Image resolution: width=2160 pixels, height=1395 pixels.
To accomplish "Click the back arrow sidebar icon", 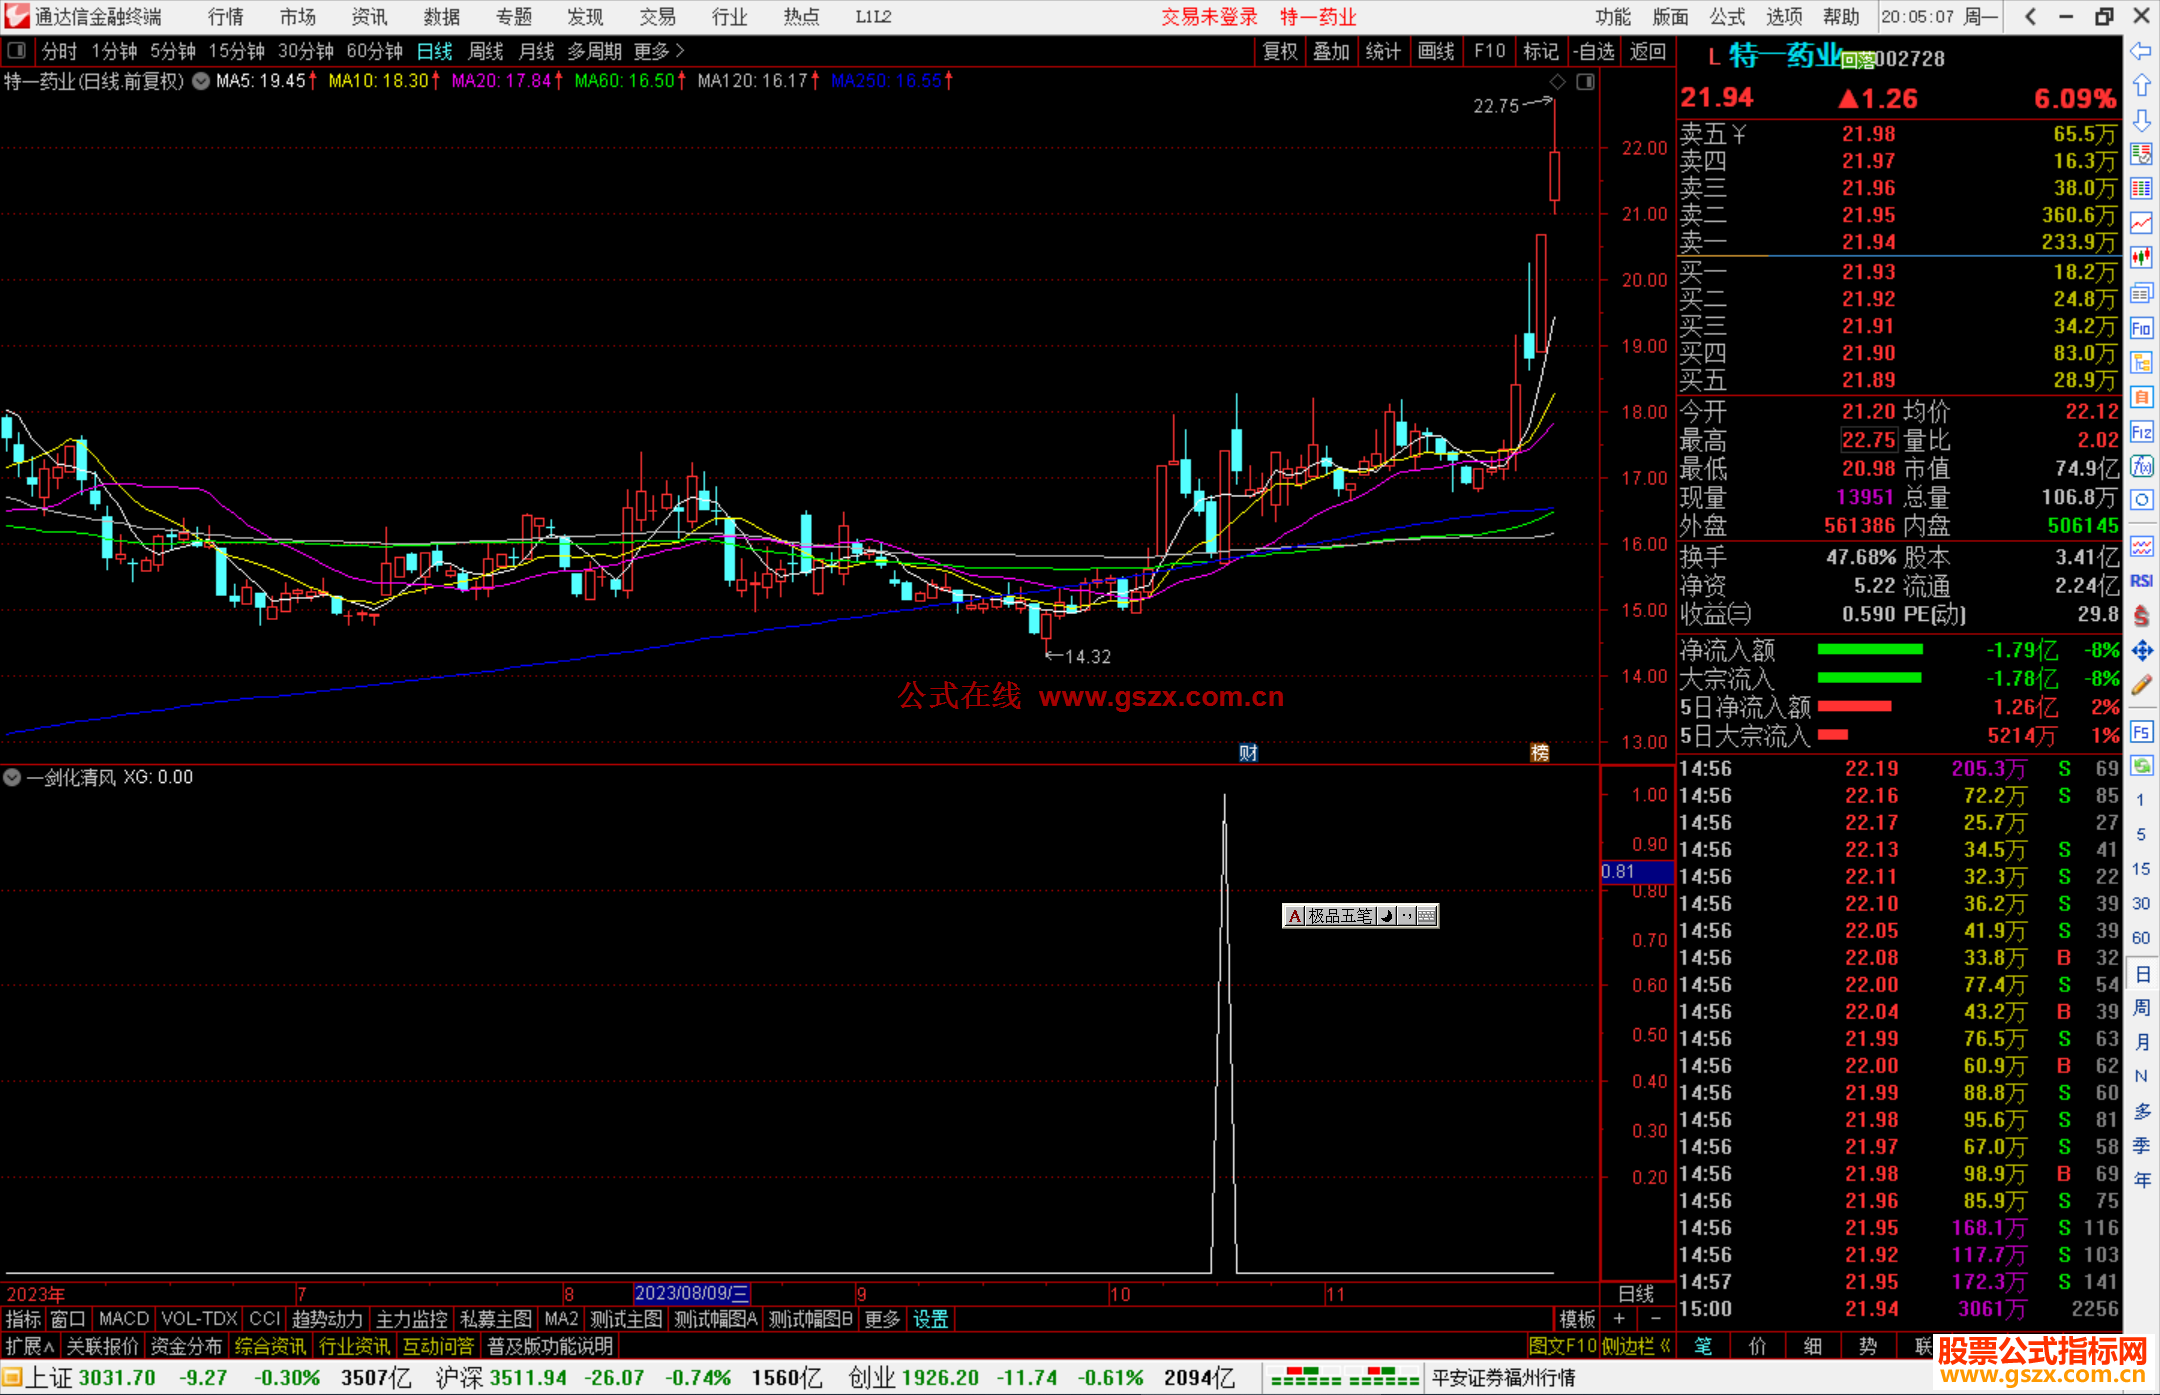I will [x=2140, y=52].
